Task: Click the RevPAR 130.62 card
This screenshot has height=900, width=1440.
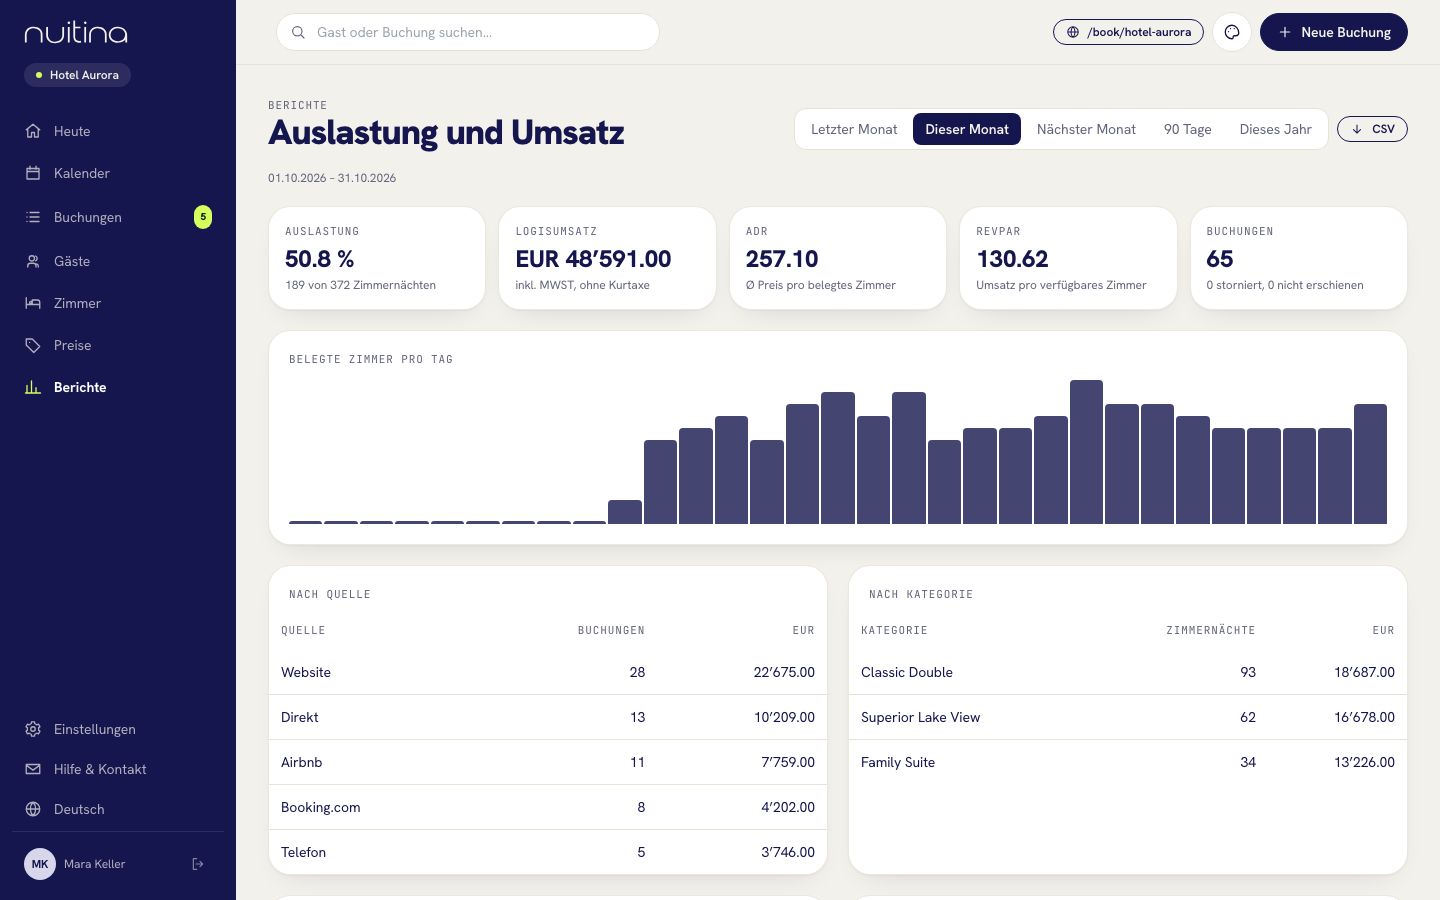Action: pos(1068,258)
